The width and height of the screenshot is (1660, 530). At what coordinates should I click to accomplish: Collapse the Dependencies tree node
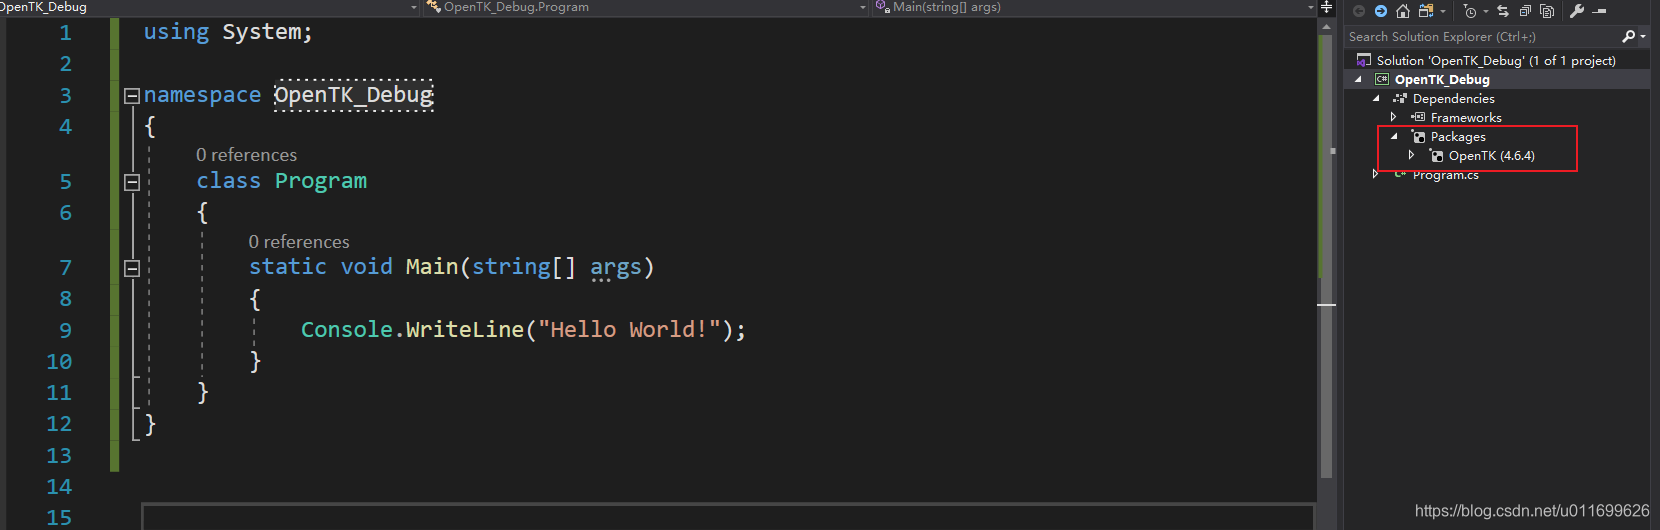1376,99
